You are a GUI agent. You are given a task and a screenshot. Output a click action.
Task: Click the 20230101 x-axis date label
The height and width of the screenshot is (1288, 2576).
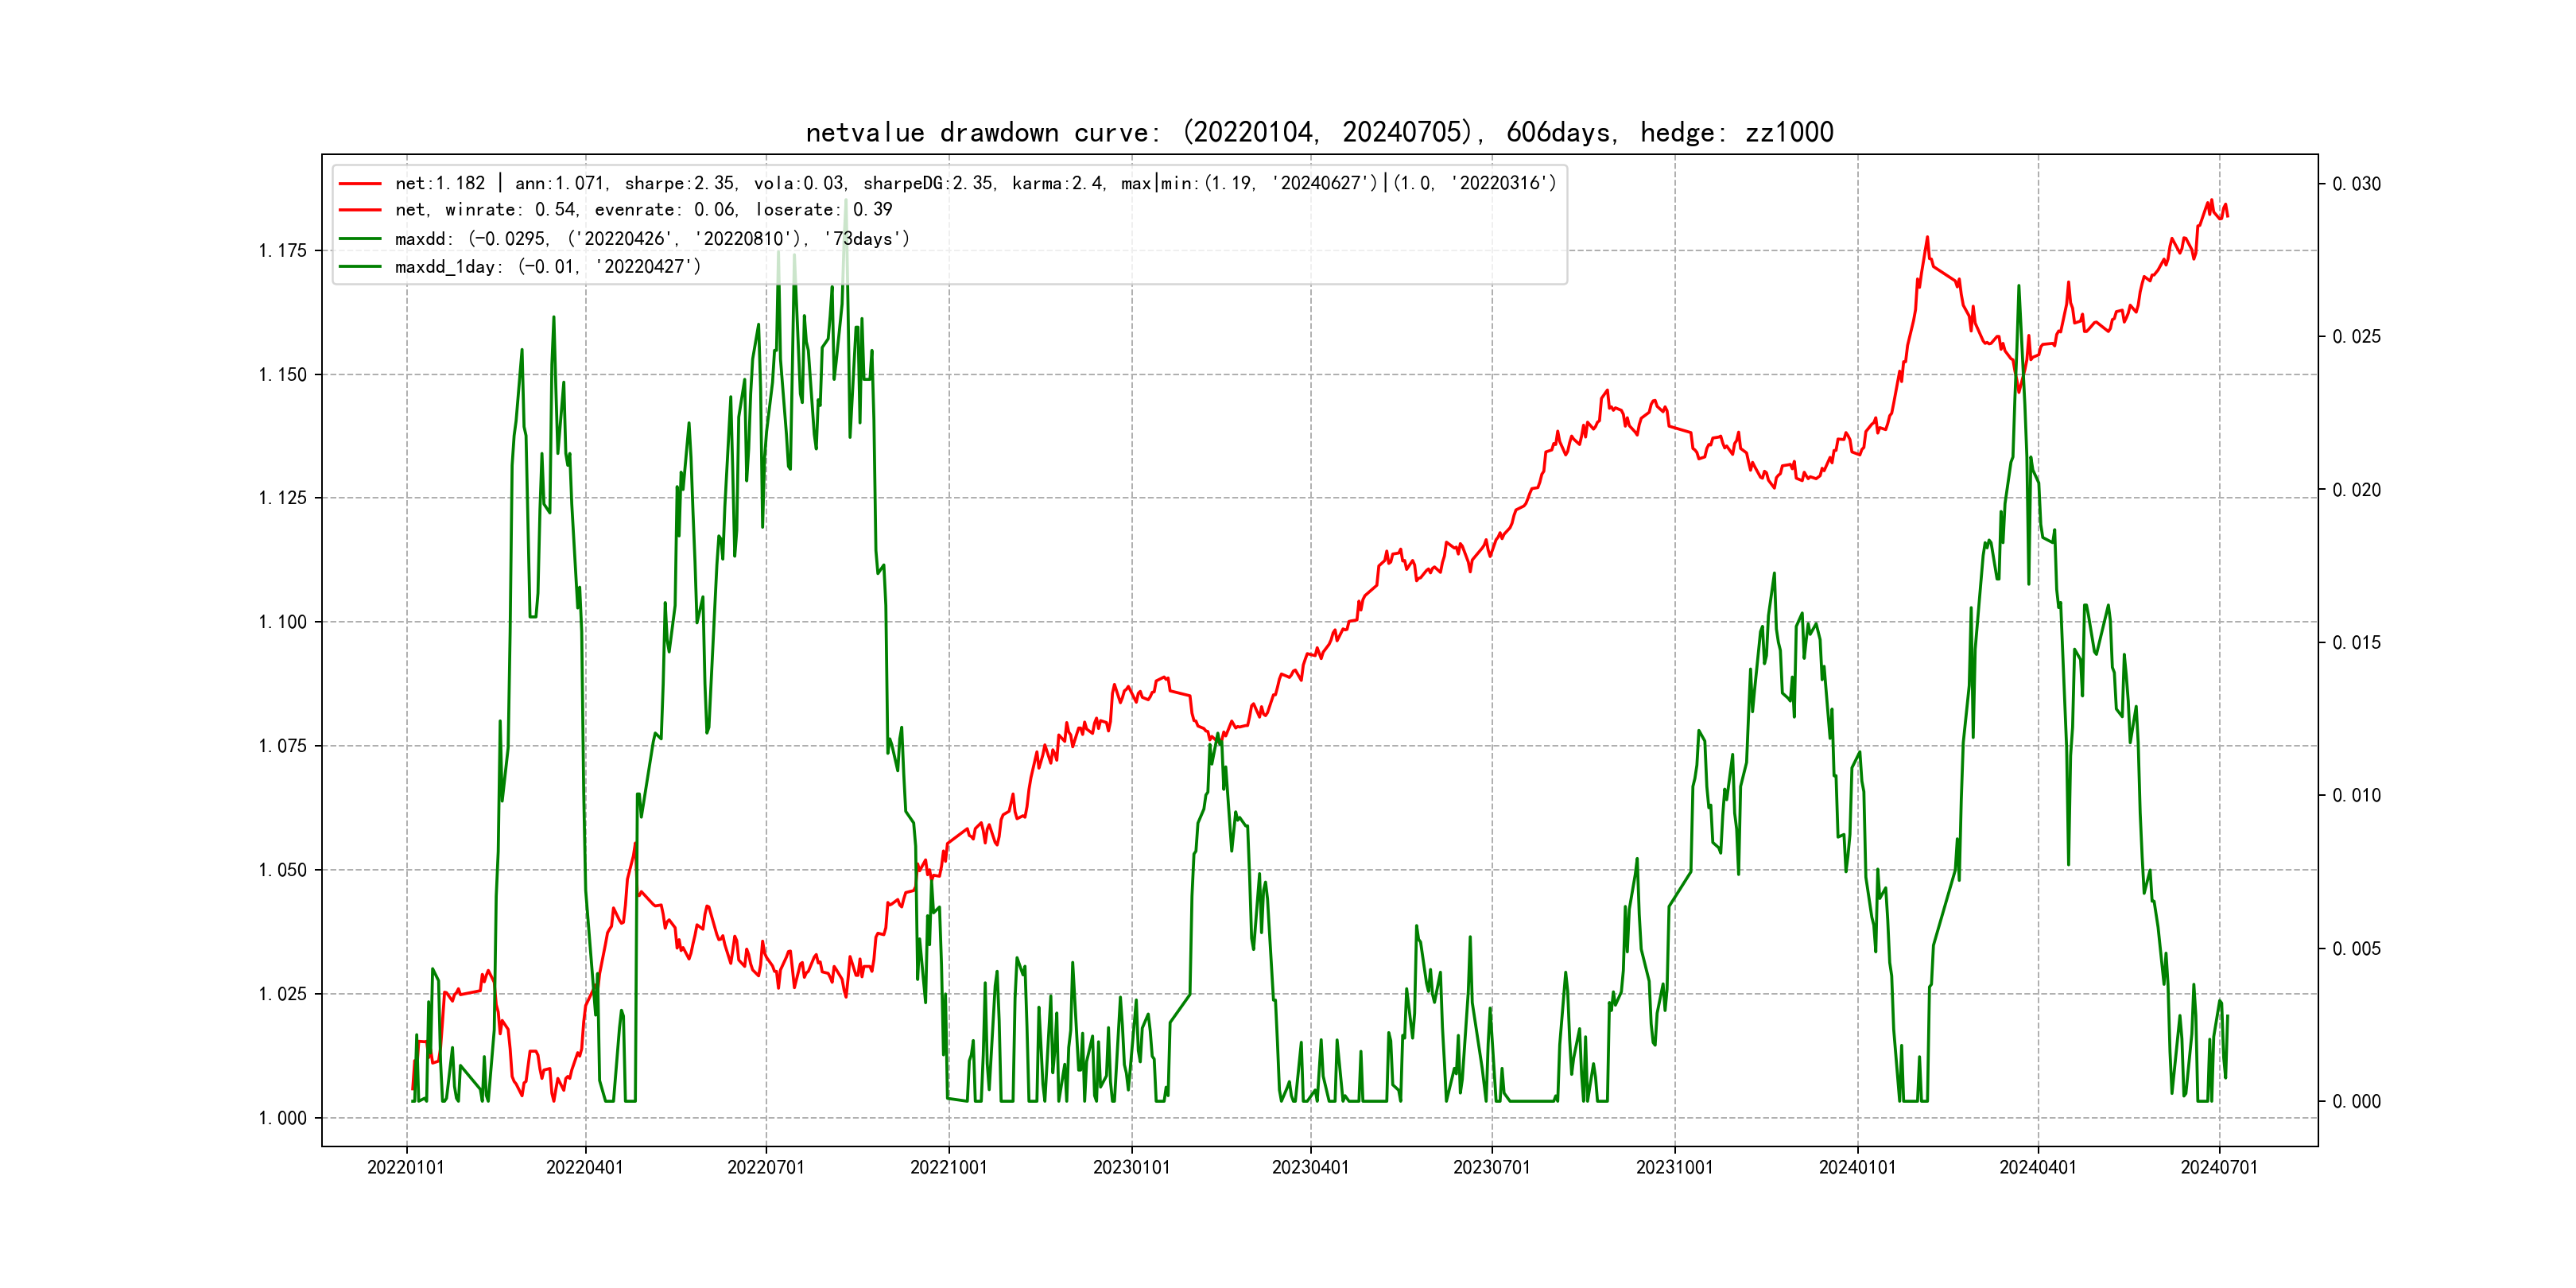tap(1131, 1168)
